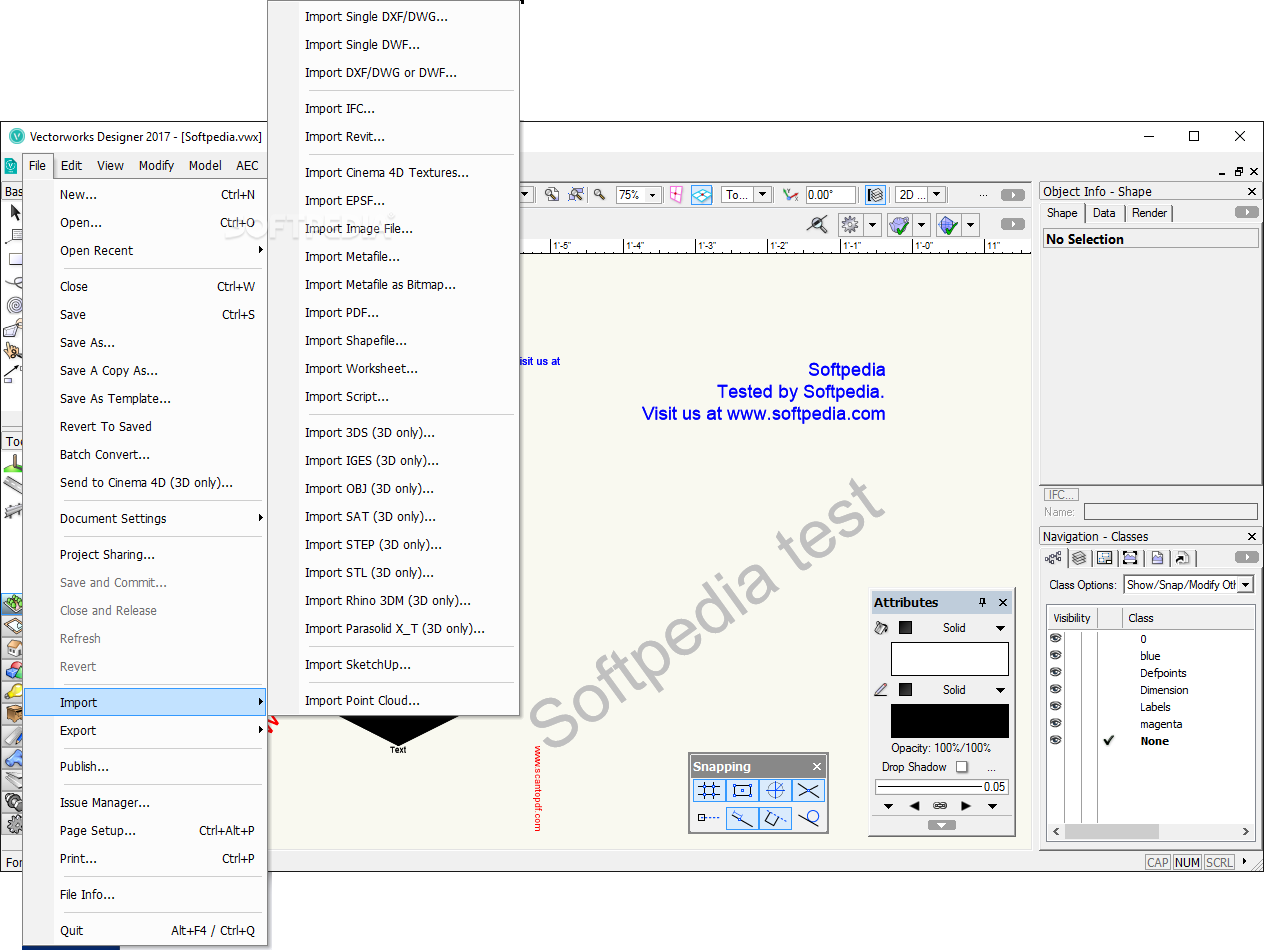This screenshot has width=1264, height=950.
Task: Toggle visibility eye for class blue
Action: 1055,655
